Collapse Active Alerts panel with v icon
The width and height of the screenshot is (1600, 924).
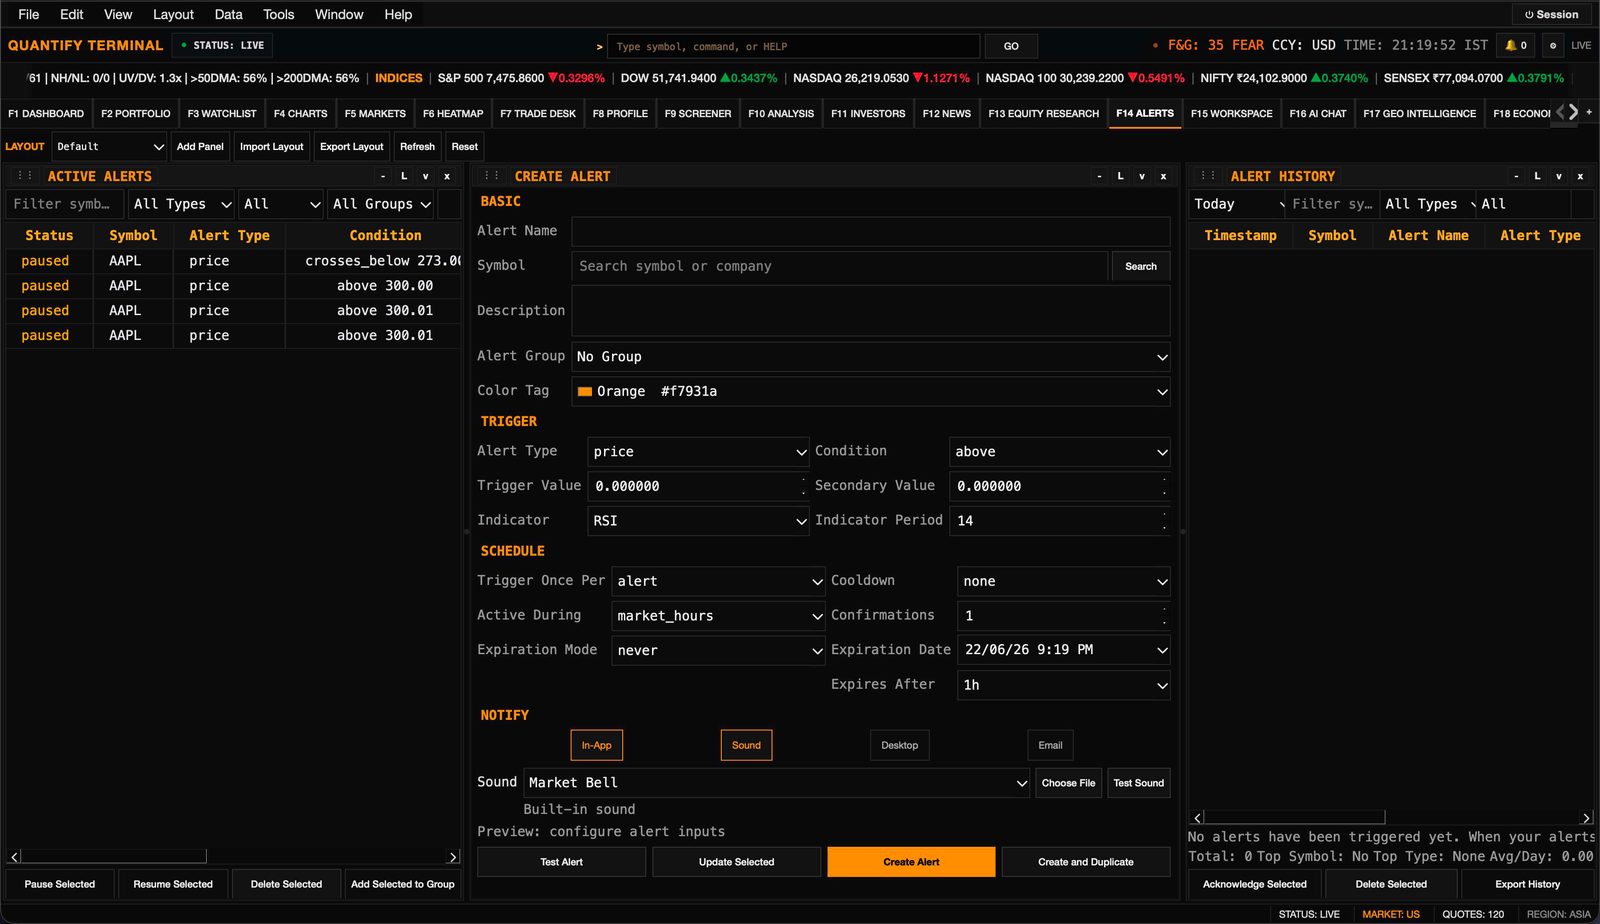click(425, 176)
